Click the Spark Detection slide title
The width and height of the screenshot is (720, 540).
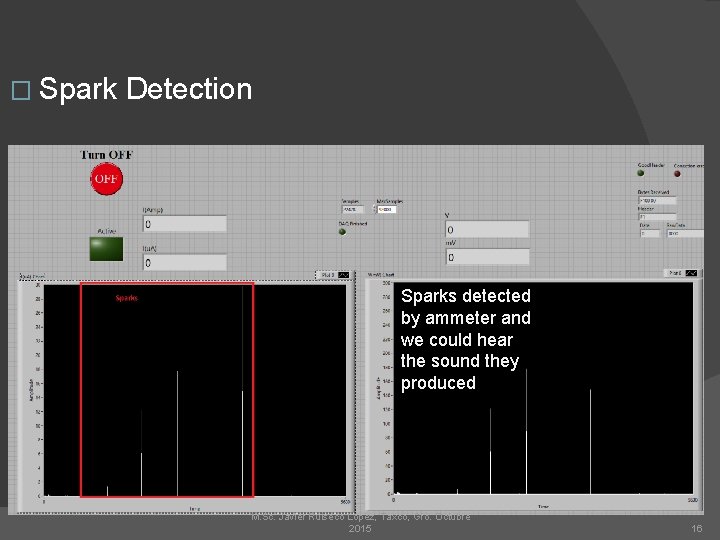(146, 89)
